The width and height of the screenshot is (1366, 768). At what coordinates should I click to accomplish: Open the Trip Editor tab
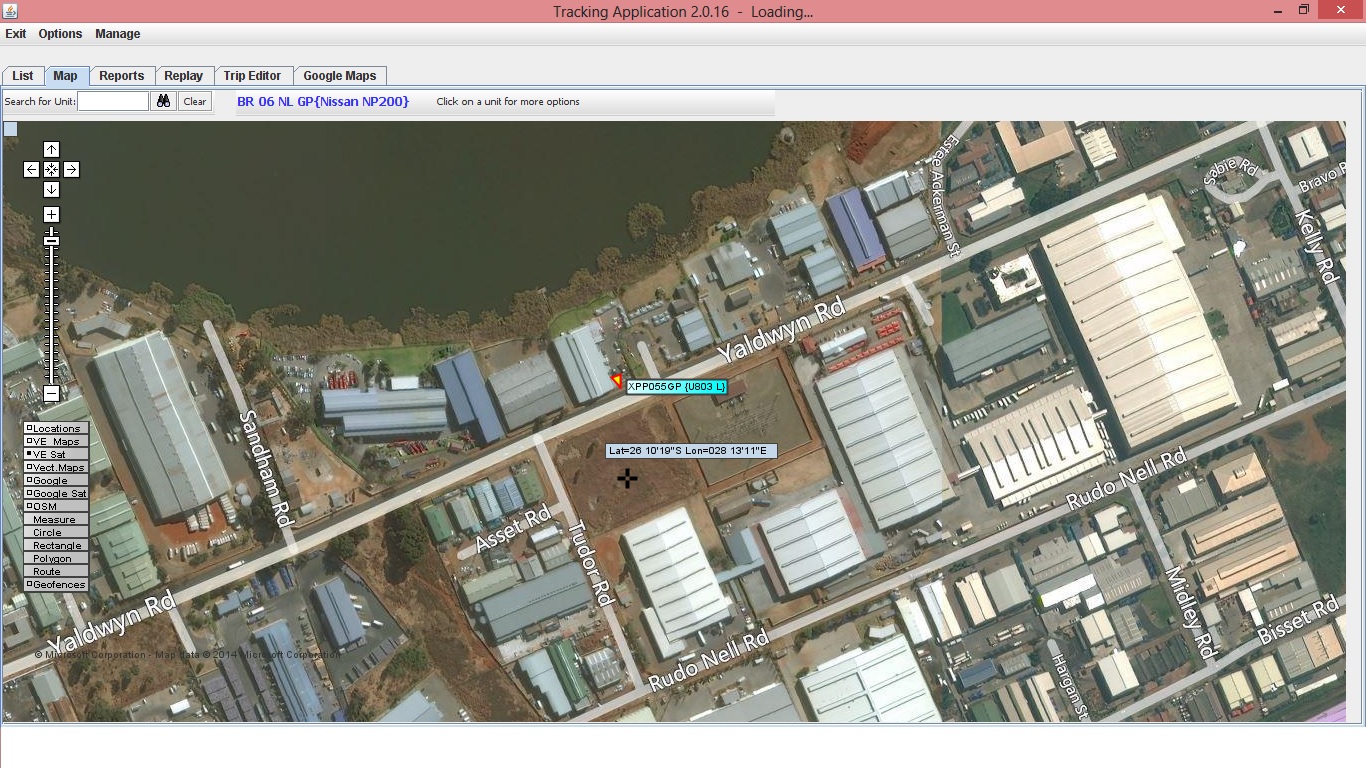[x=252, y=76]
